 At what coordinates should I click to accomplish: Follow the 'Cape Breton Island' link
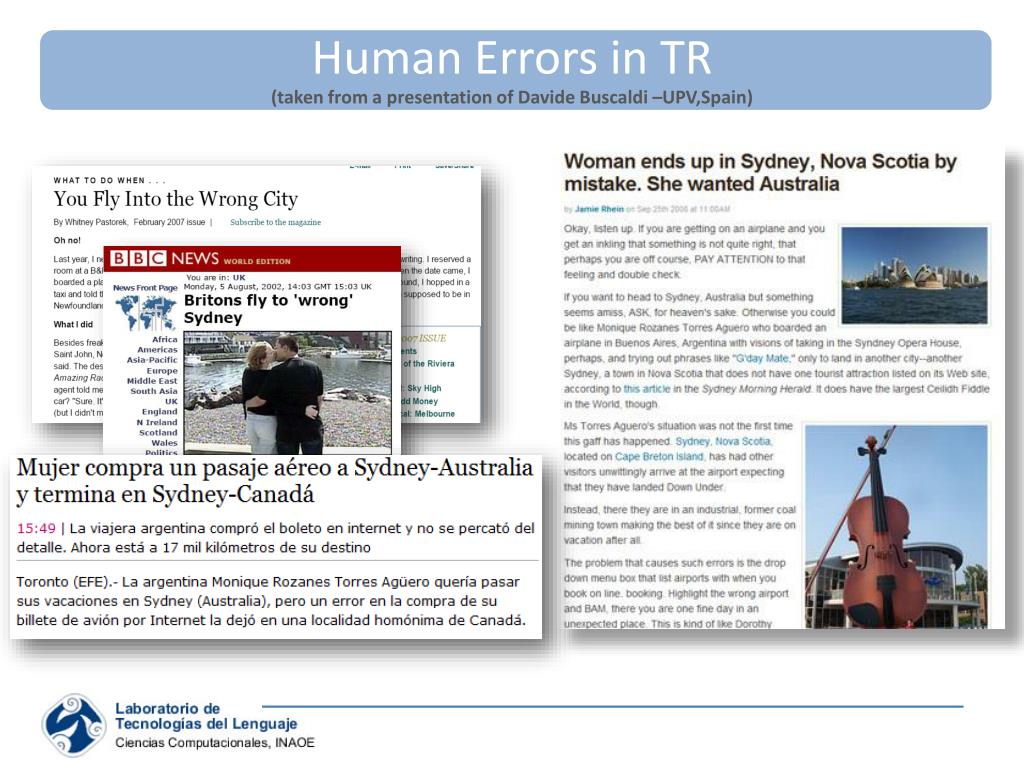(659, 456)
